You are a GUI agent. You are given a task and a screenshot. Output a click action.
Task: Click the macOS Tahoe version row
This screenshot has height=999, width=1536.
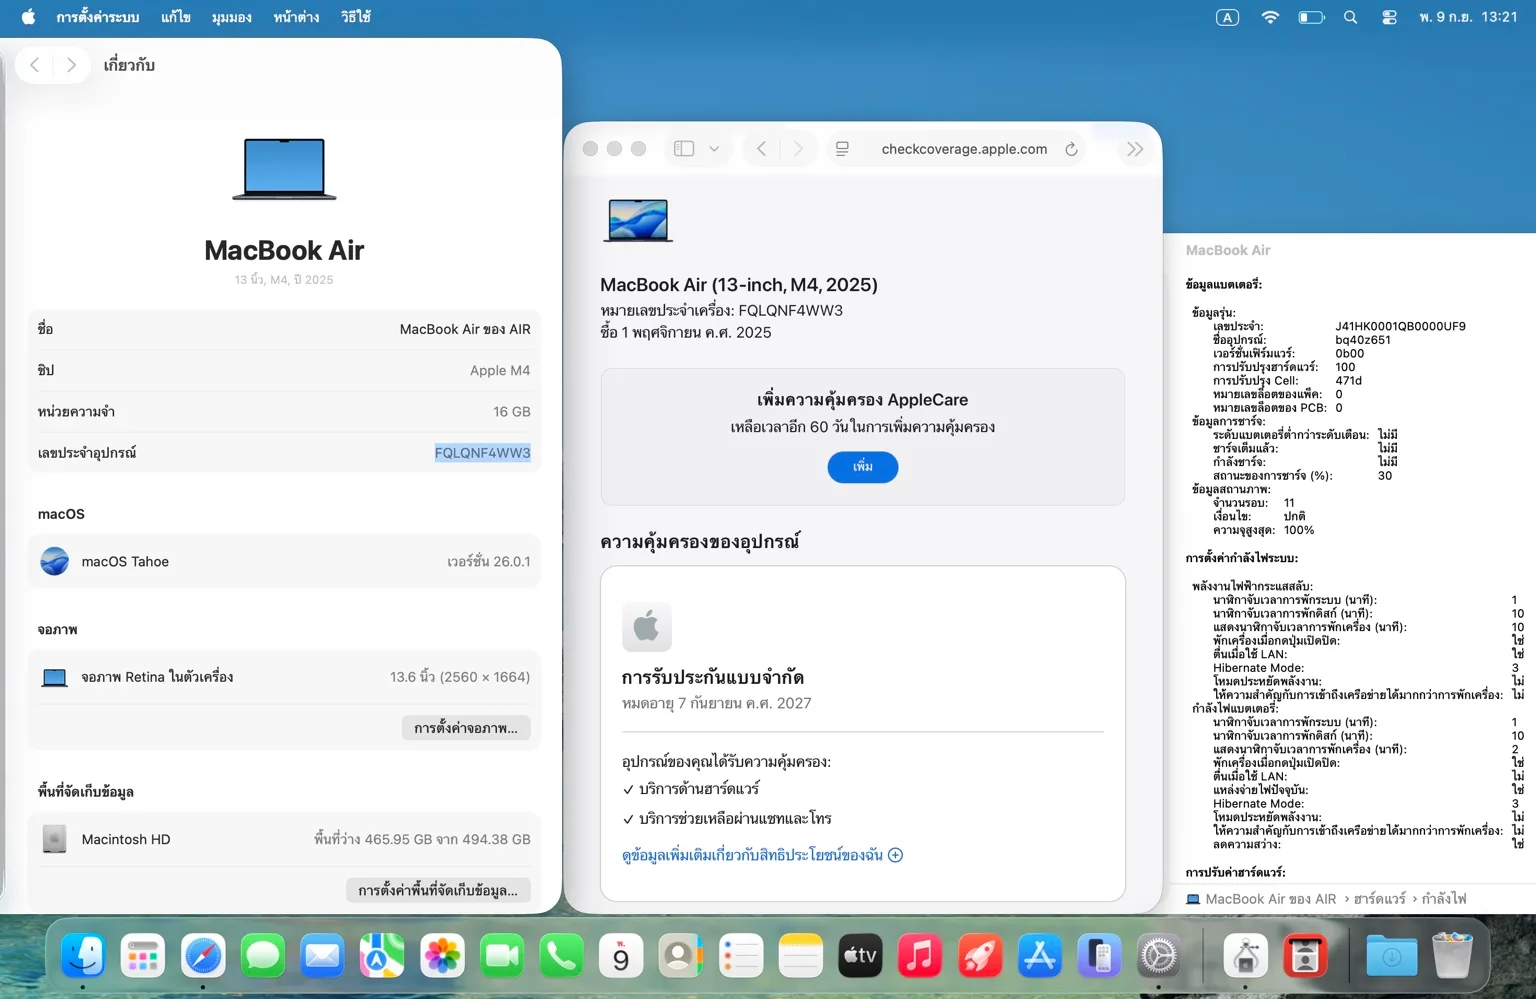(284, 562)
